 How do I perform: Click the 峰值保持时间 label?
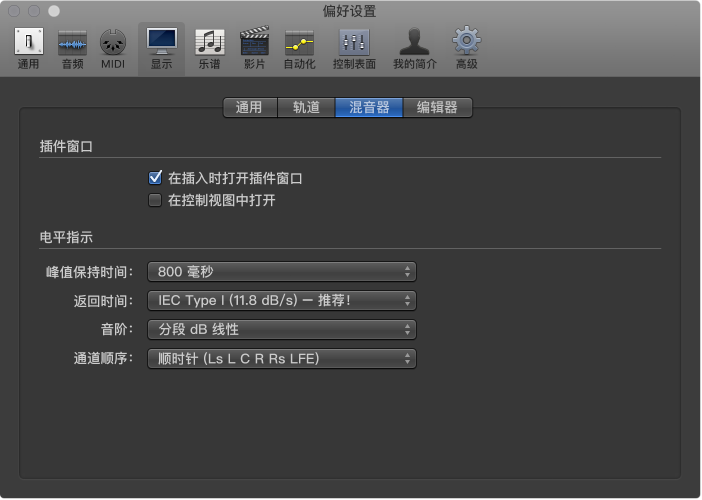90,272
